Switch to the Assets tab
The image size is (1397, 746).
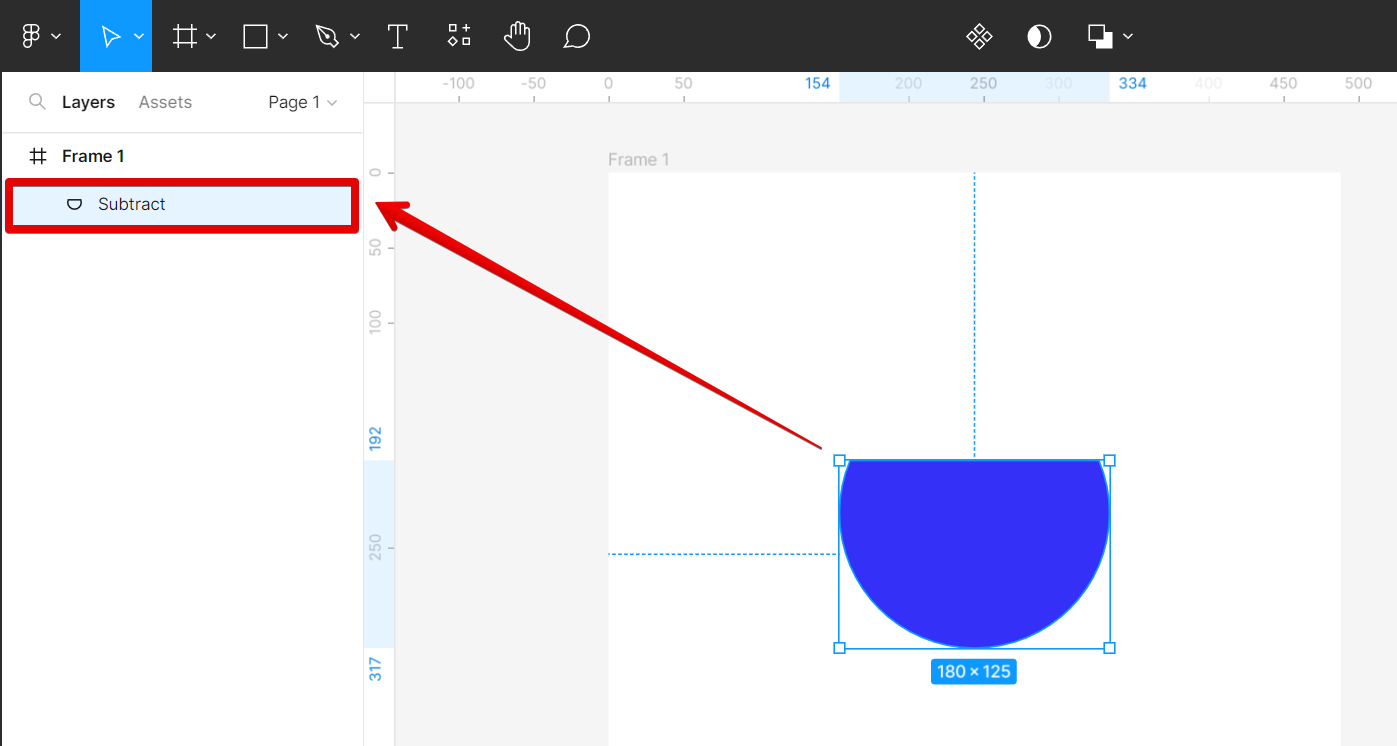pyautogui.click(x=165, y=102)
